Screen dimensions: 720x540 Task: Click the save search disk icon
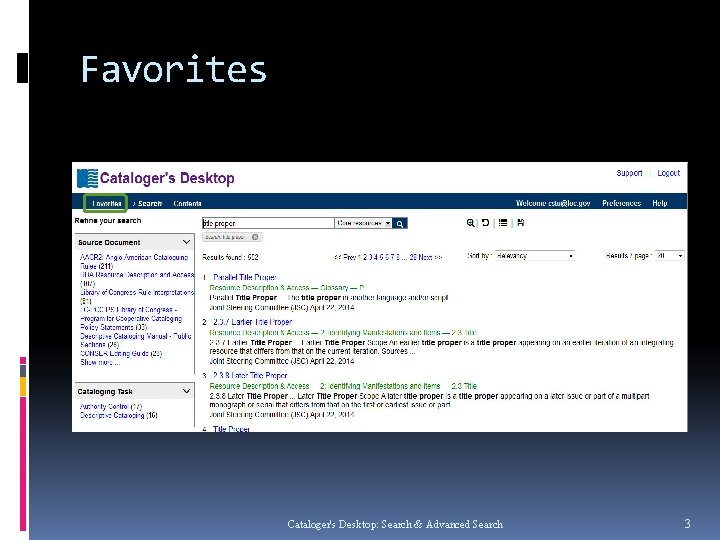(x=520, y=223)
